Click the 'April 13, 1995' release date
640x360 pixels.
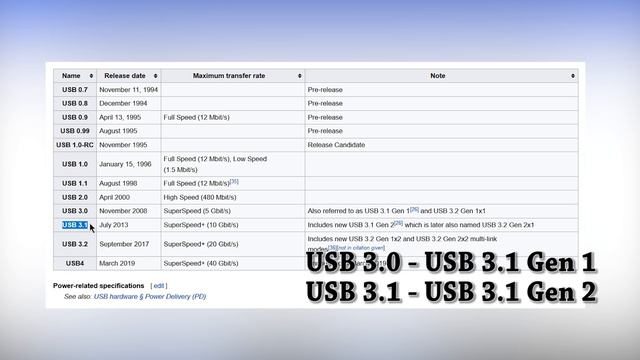click(120, 117)
